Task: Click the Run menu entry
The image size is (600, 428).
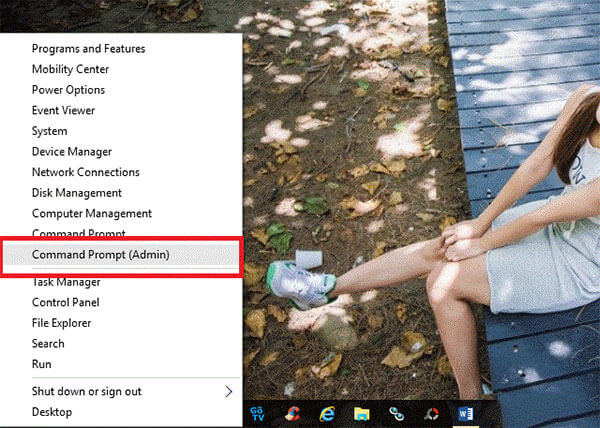Action: [42, 364]
